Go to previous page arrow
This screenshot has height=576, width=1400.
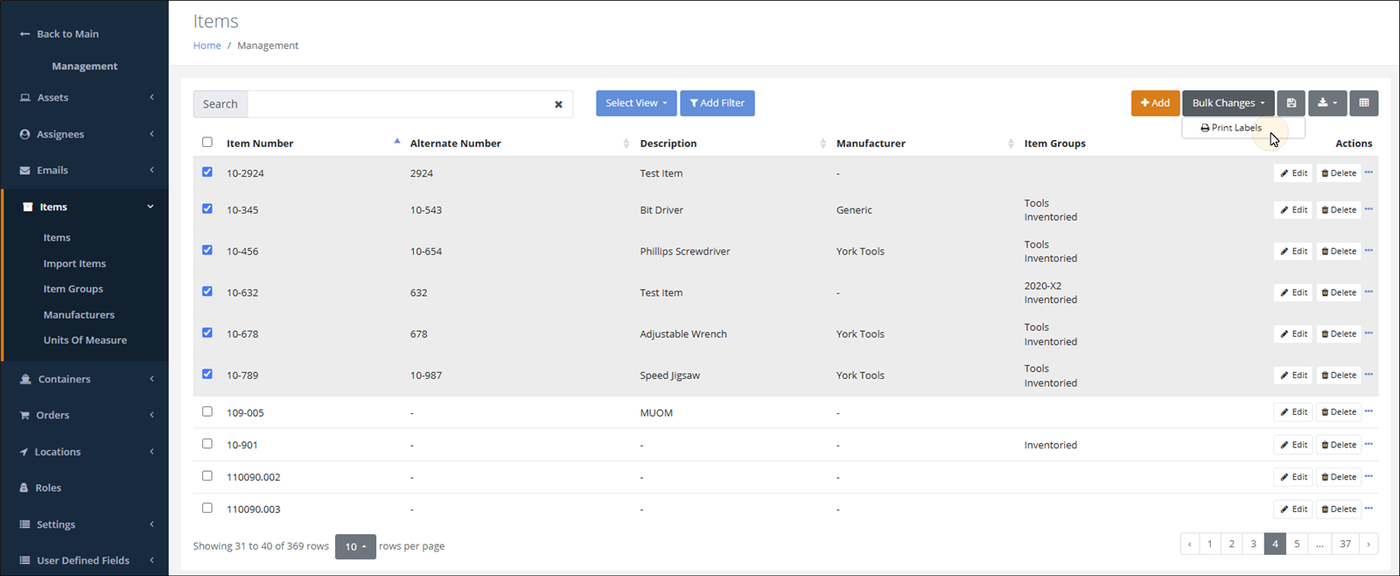tap(1190, 544)
